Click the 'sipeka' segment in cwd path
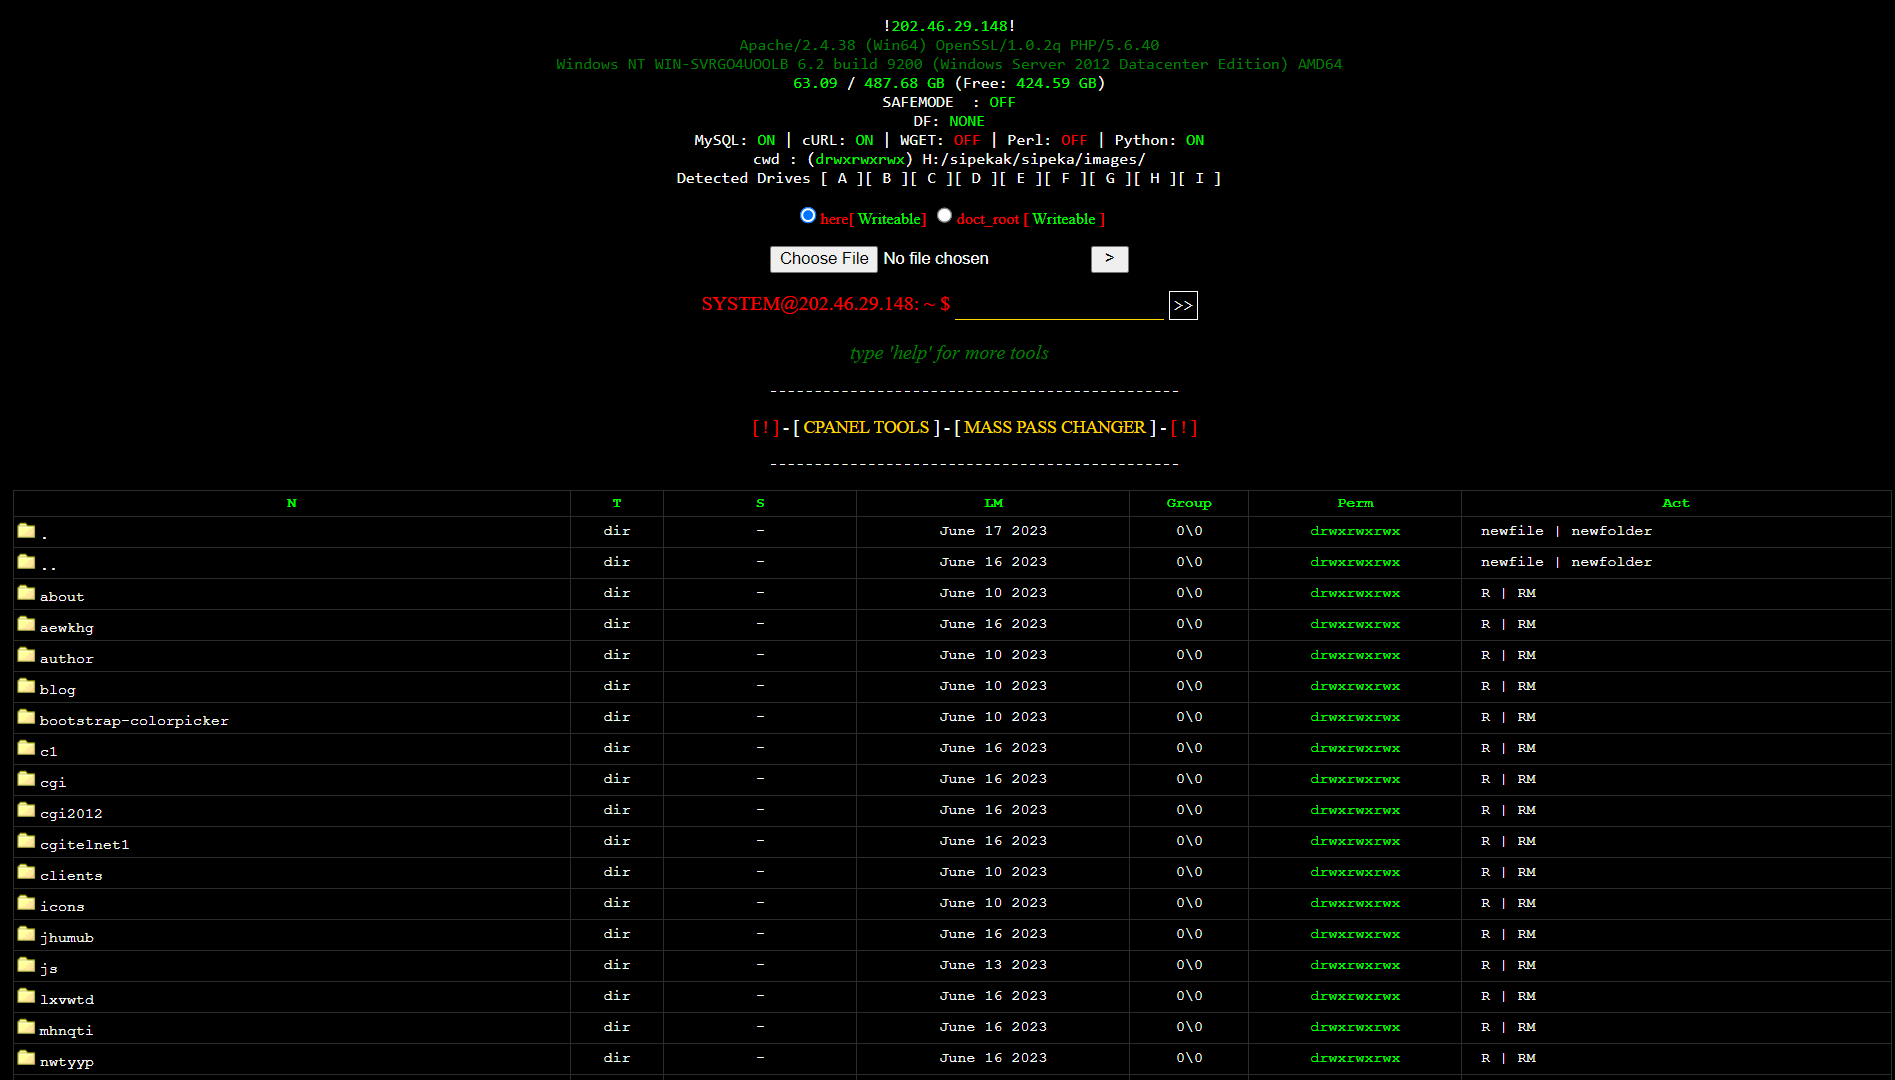The width and height of the screenshot is (1895, 1080). 1047,159
